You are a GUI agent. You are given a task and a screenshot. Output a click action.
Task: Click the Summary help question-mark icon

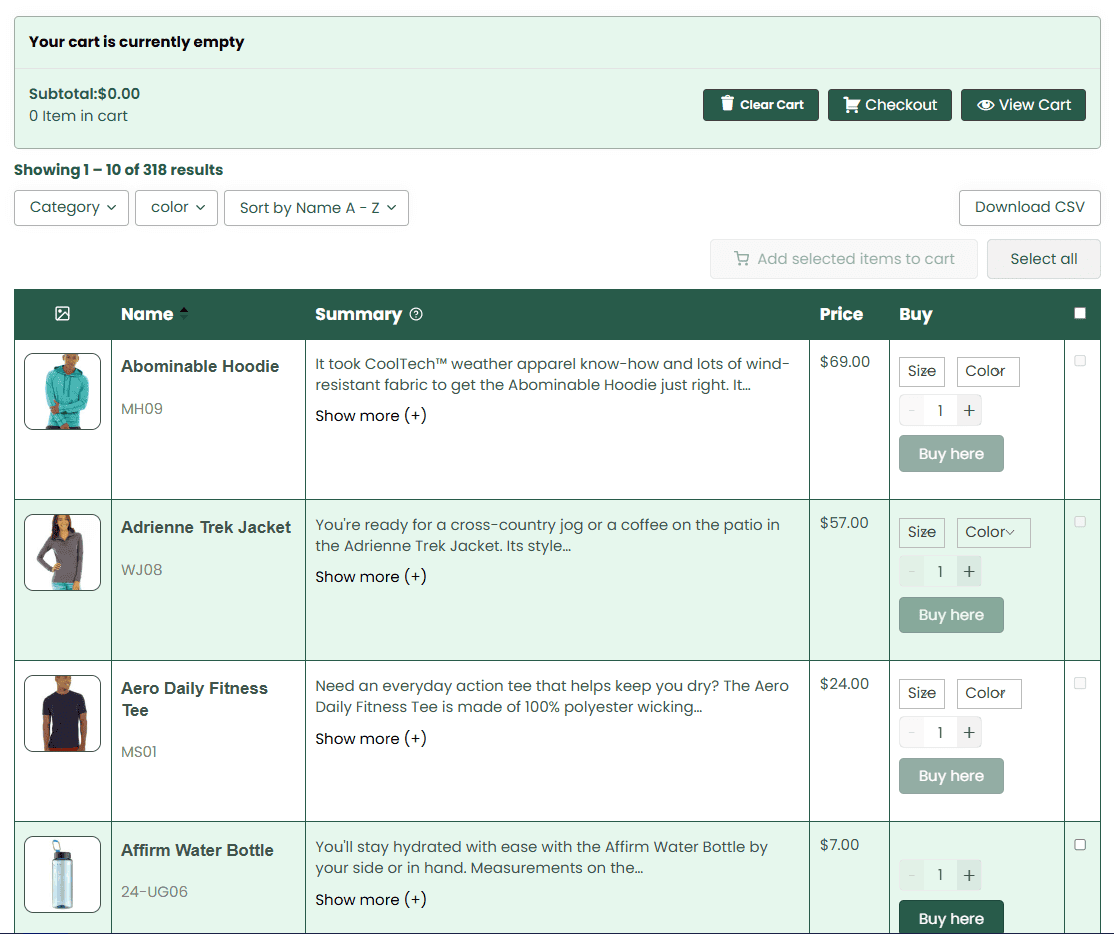coord(416,314)
